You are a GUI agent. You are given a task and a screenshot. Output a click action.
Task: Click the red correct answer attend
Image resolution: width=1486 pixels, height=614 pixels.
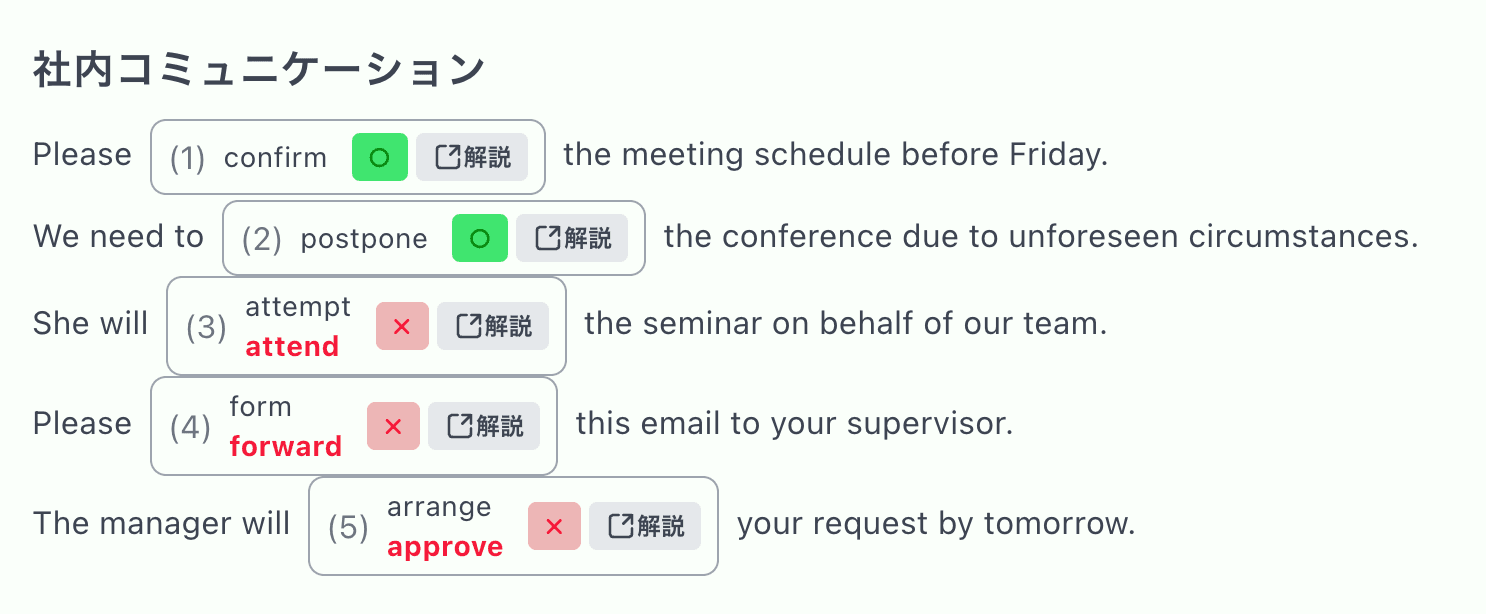click(x=292, y=347)
